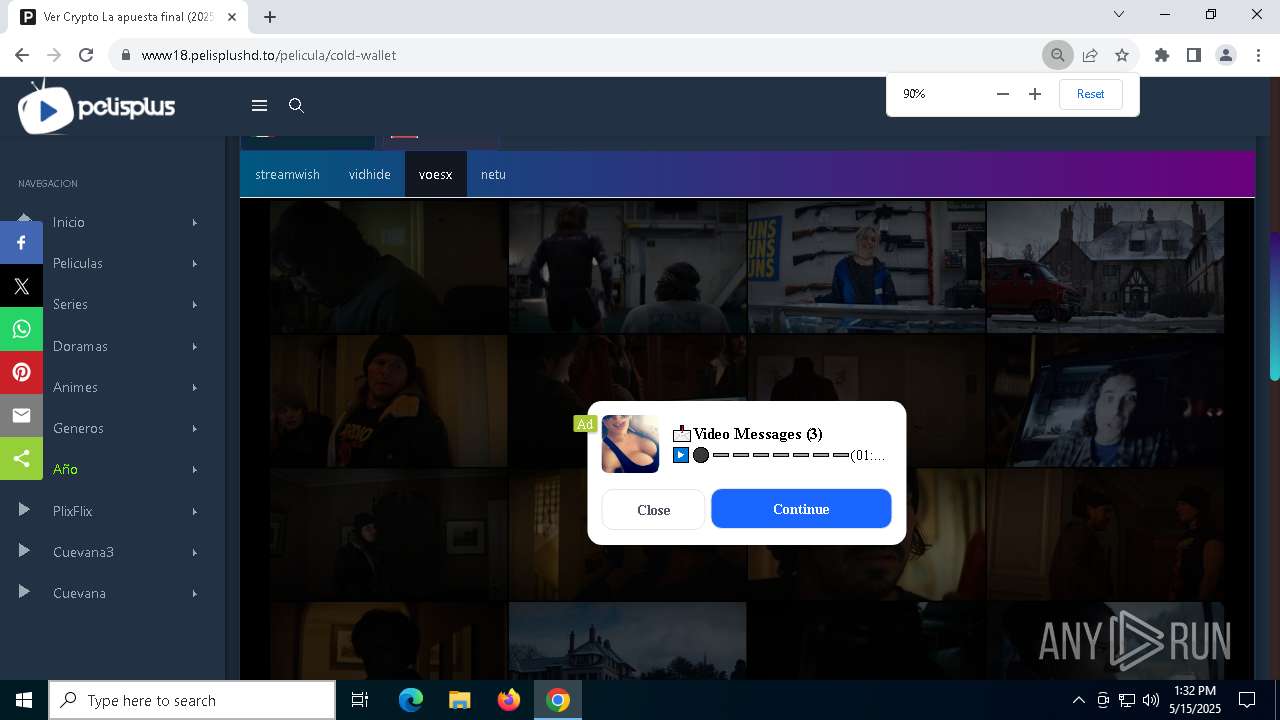
Task: Expand the PlixFlix submenu arrow
Action: (194, 511)
